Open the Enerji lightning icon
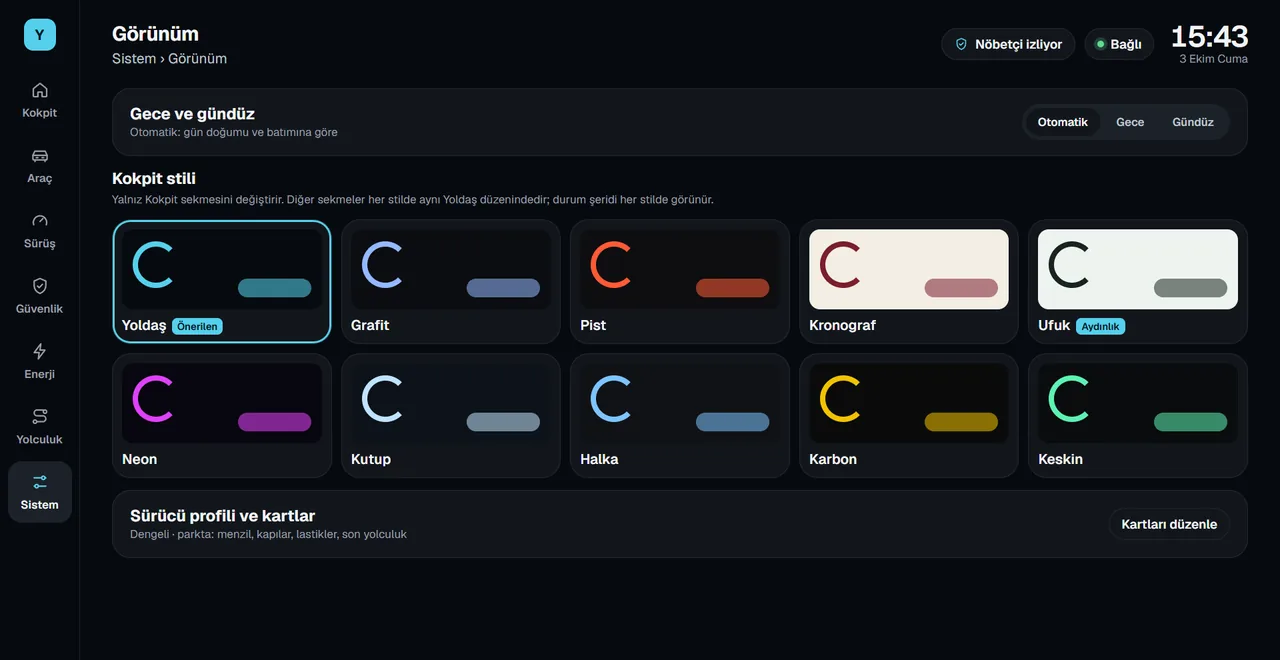The width and height of the screenshot is (1280, 660). tap(40, 351)
